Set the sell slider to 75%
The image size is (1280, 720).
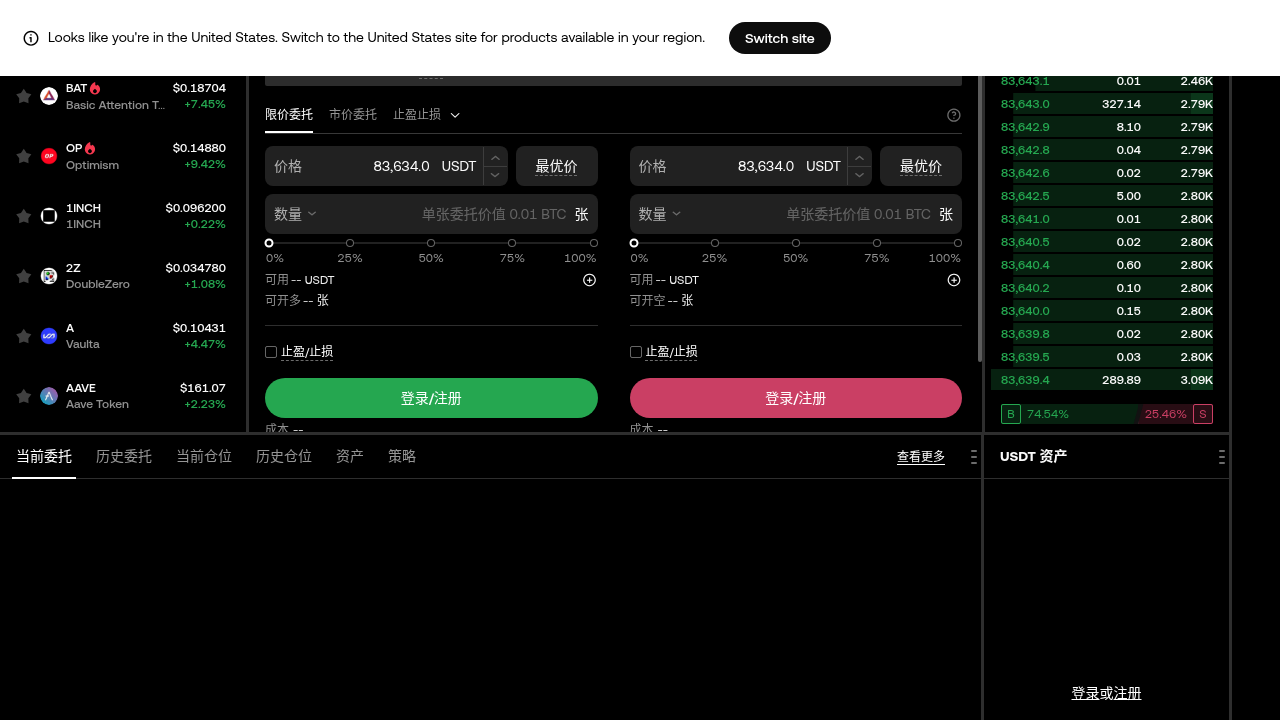point(877,243)
